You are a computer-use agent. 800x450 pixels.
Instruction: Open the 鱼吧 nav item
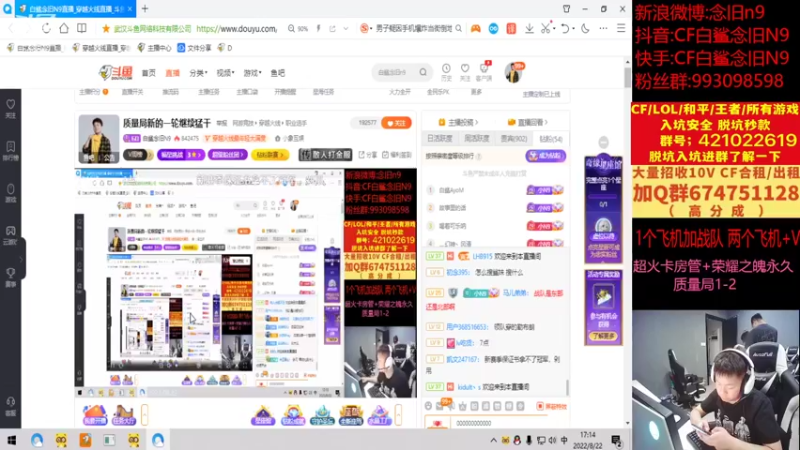pyautogui.click(x=278, y=73)
